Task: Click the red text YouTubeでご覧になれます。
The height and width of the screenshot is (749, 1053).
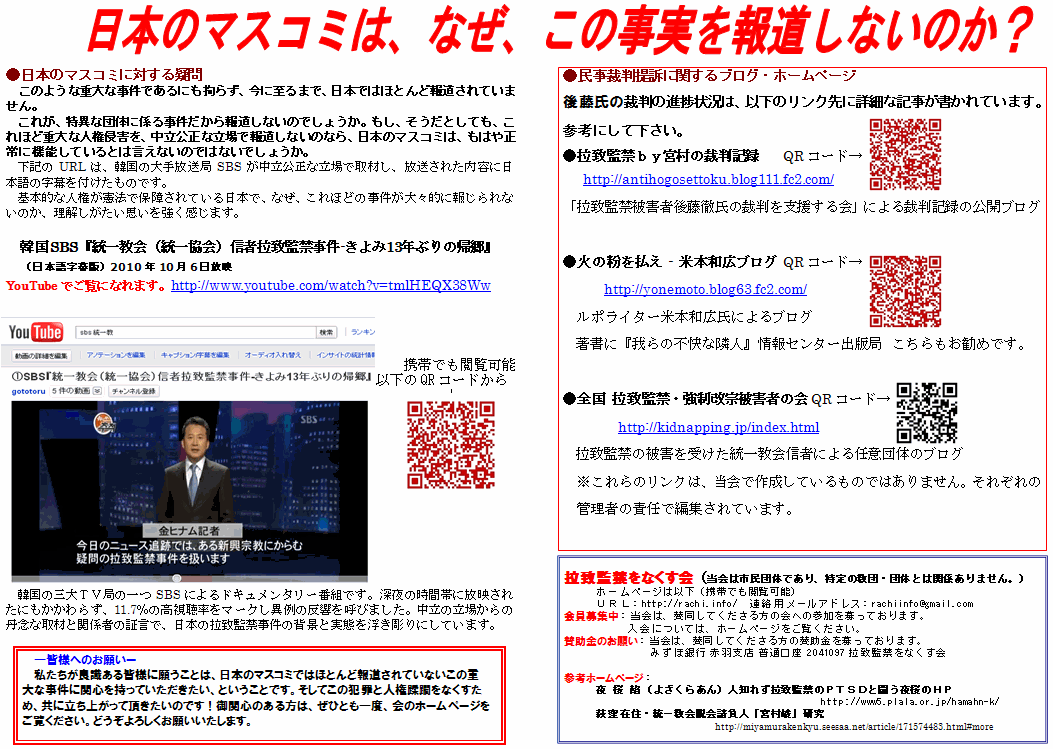Action: tap(87, 285)
